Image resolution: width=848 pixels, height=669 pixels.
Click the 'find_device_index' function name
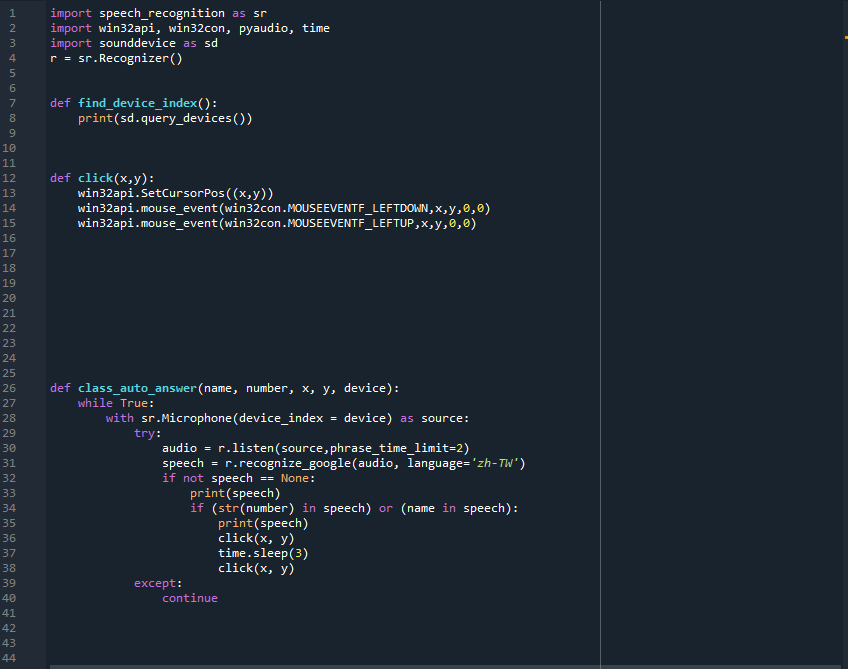(137, 103)
